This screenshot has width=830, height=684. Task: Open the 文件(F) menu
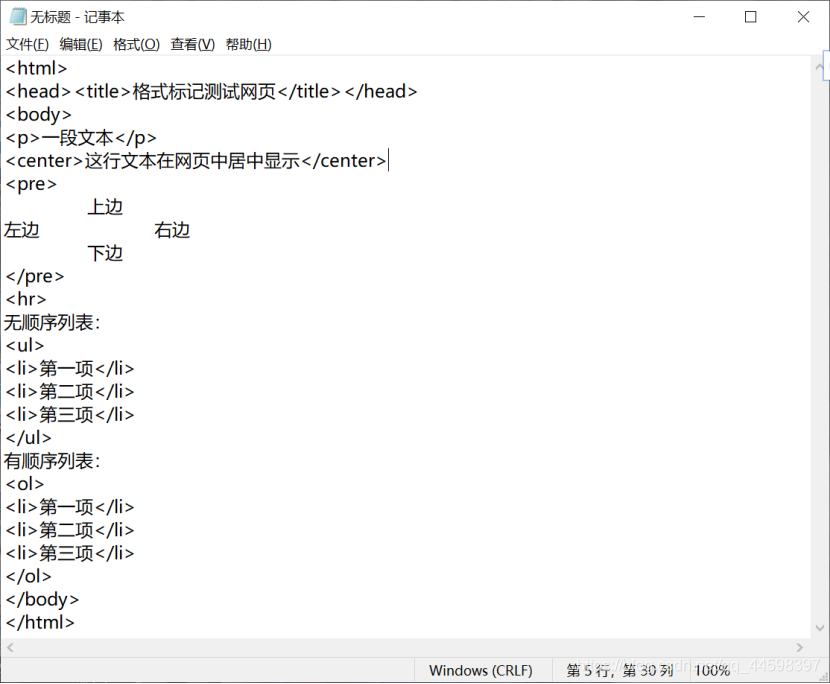[x=25, y=44]
